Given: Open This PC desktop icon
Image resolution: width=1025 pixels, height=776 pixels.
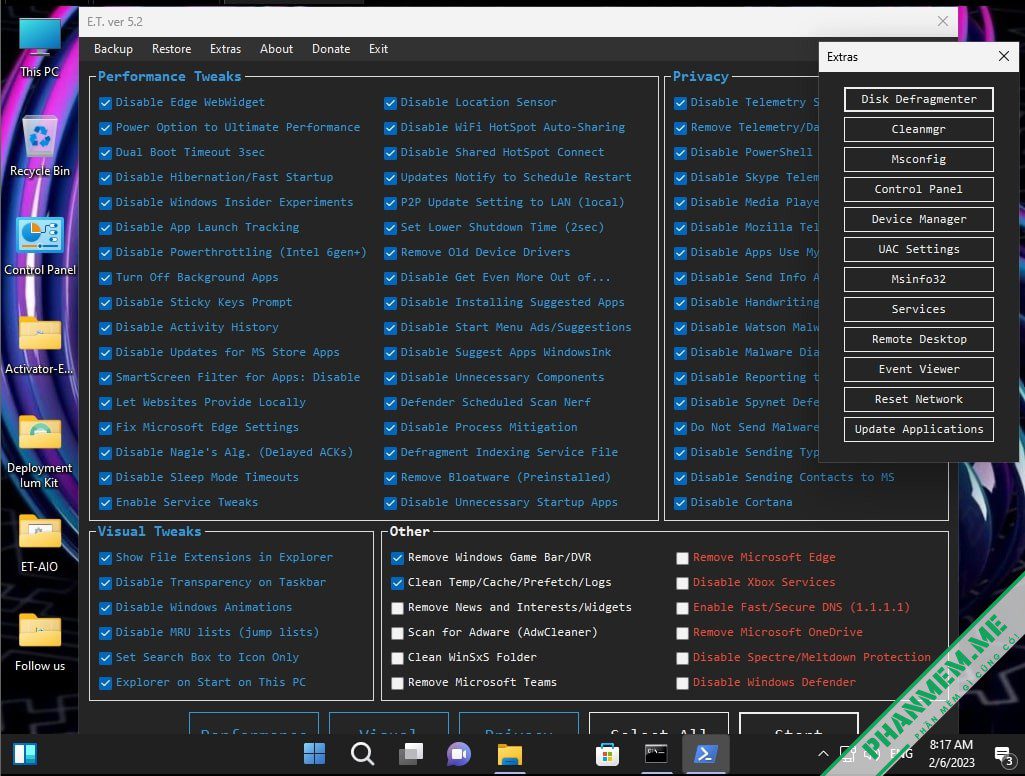Looking at the screenshot, I should click(39, 46).
